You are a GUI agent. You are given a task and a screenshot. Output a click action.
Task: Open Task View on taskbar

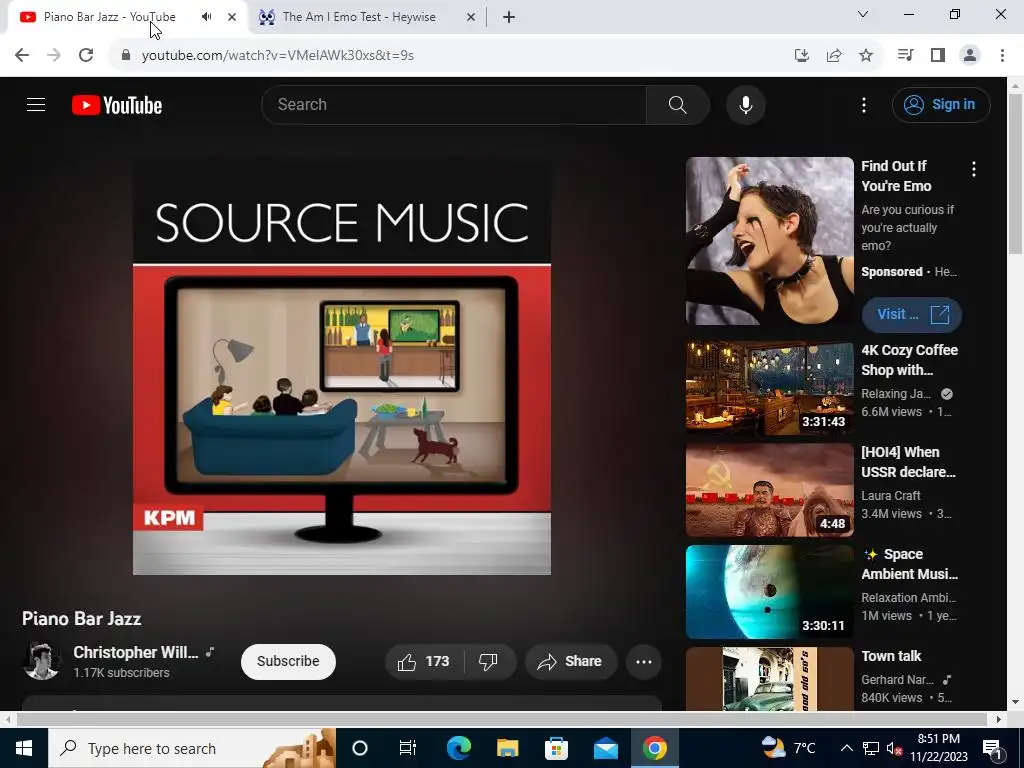(x=408, y=748)
